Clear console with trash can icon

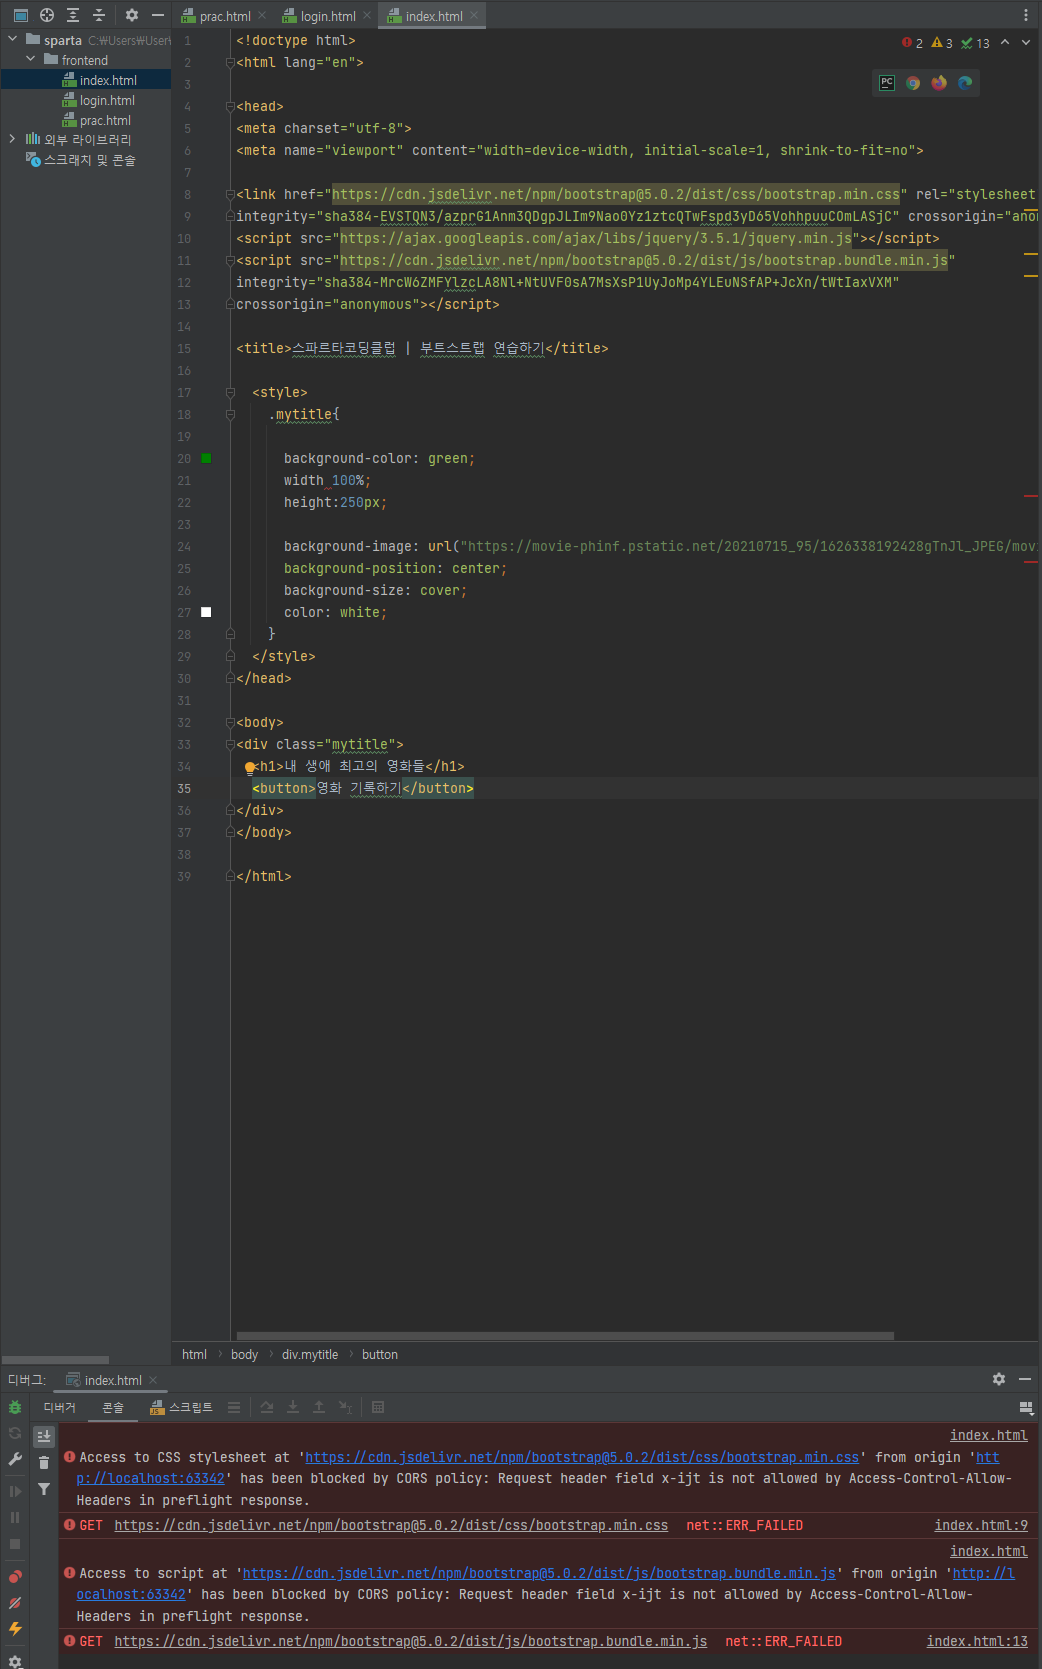[44, 1462]
